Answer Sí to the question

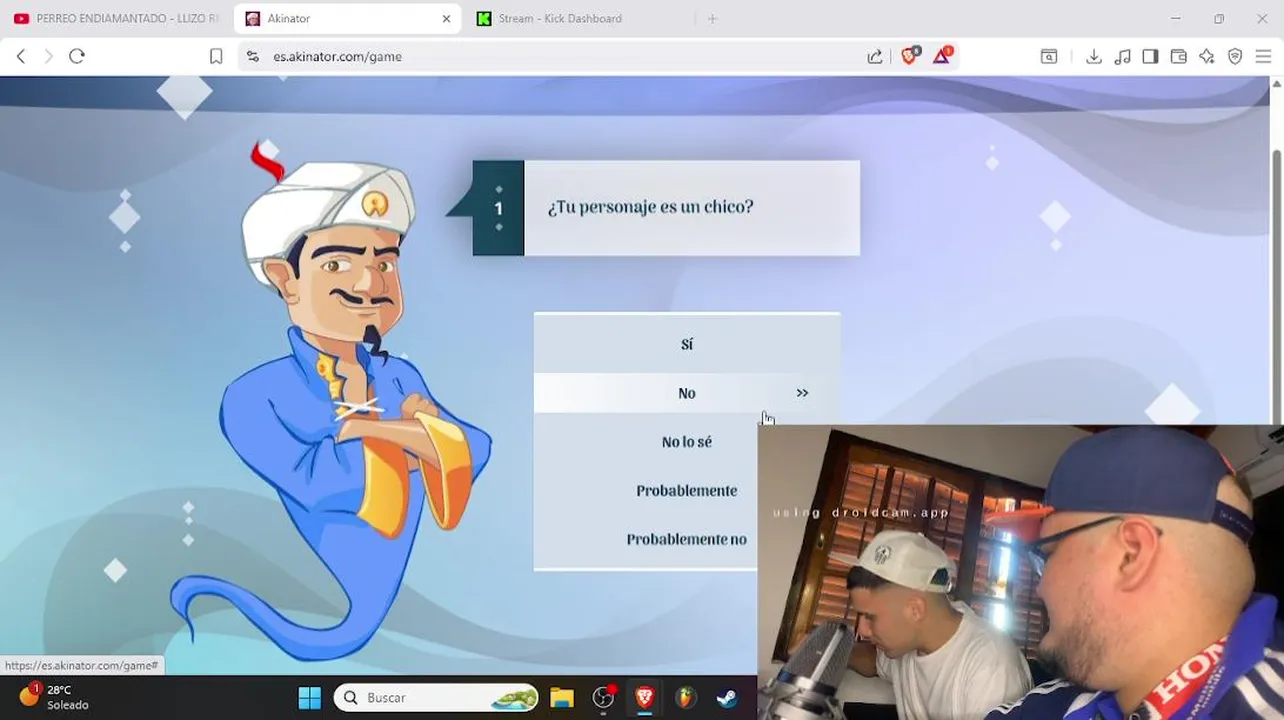coord(686,344)
